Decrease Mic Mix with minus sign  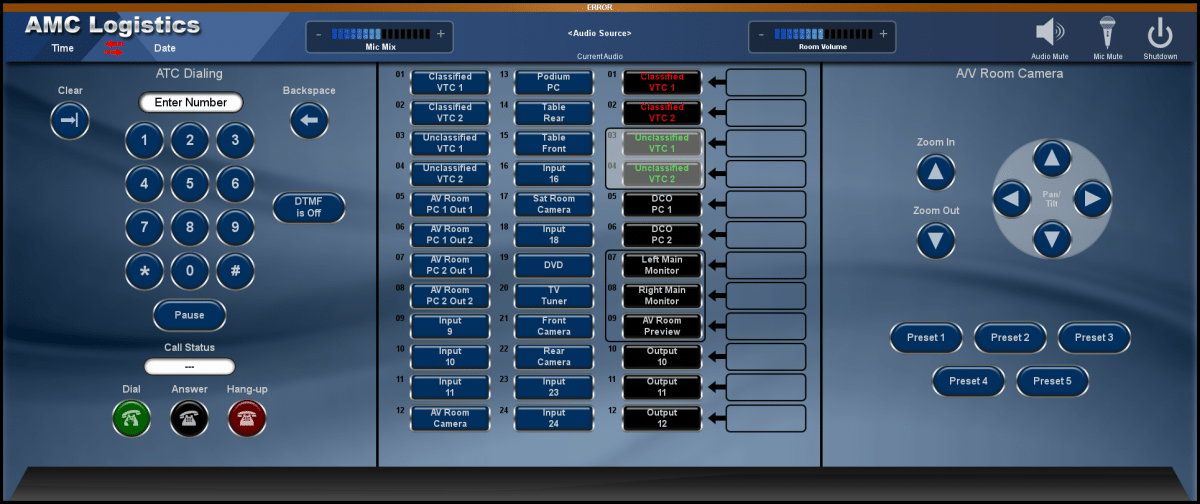point(318,33)
